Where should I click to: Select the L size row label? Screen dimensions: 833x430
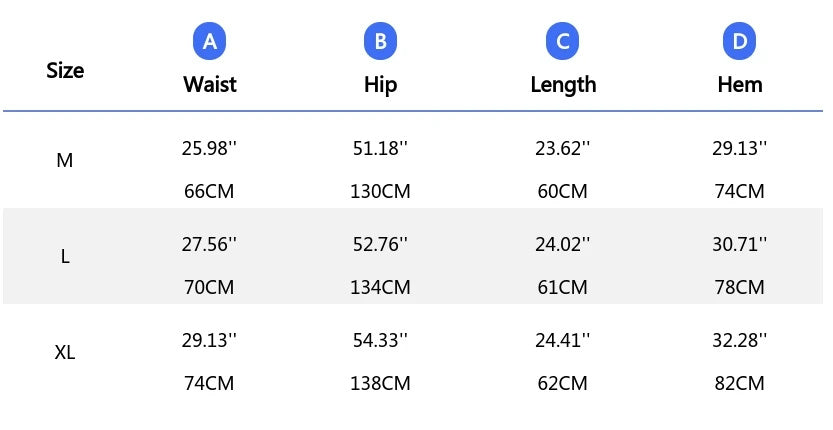pyautogui.click(x=65, y=256)
